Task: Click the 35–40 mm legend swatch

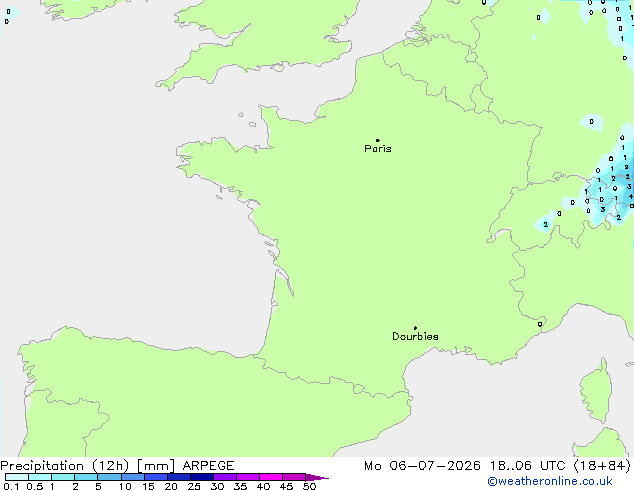Action: (248, 477)
